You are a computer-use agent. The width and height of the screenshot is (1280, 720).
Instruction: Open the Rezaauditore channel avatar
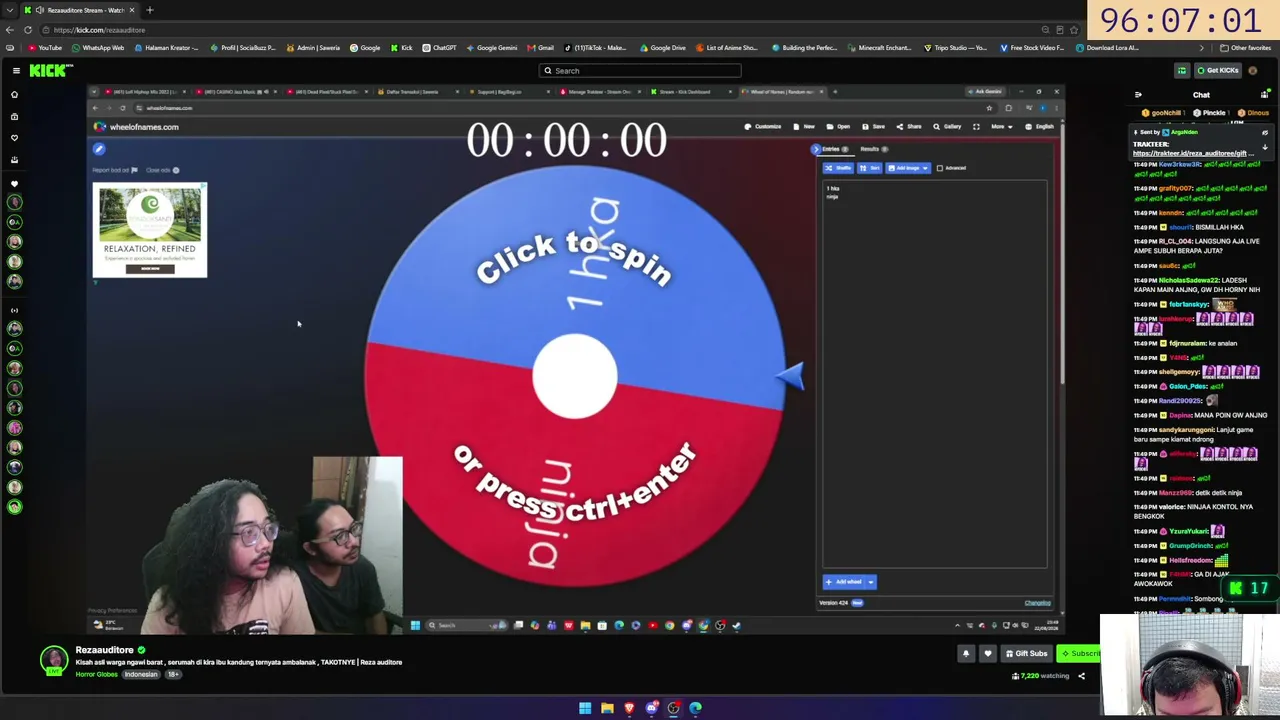point(54,660)
